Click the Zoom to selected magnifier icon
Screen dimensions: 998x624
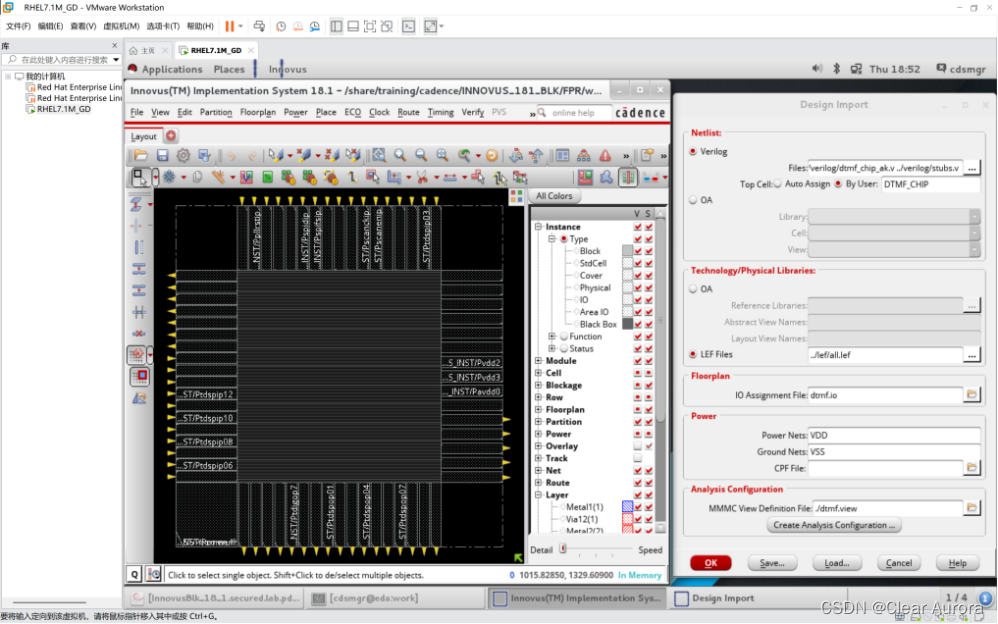tap(442, 155)
